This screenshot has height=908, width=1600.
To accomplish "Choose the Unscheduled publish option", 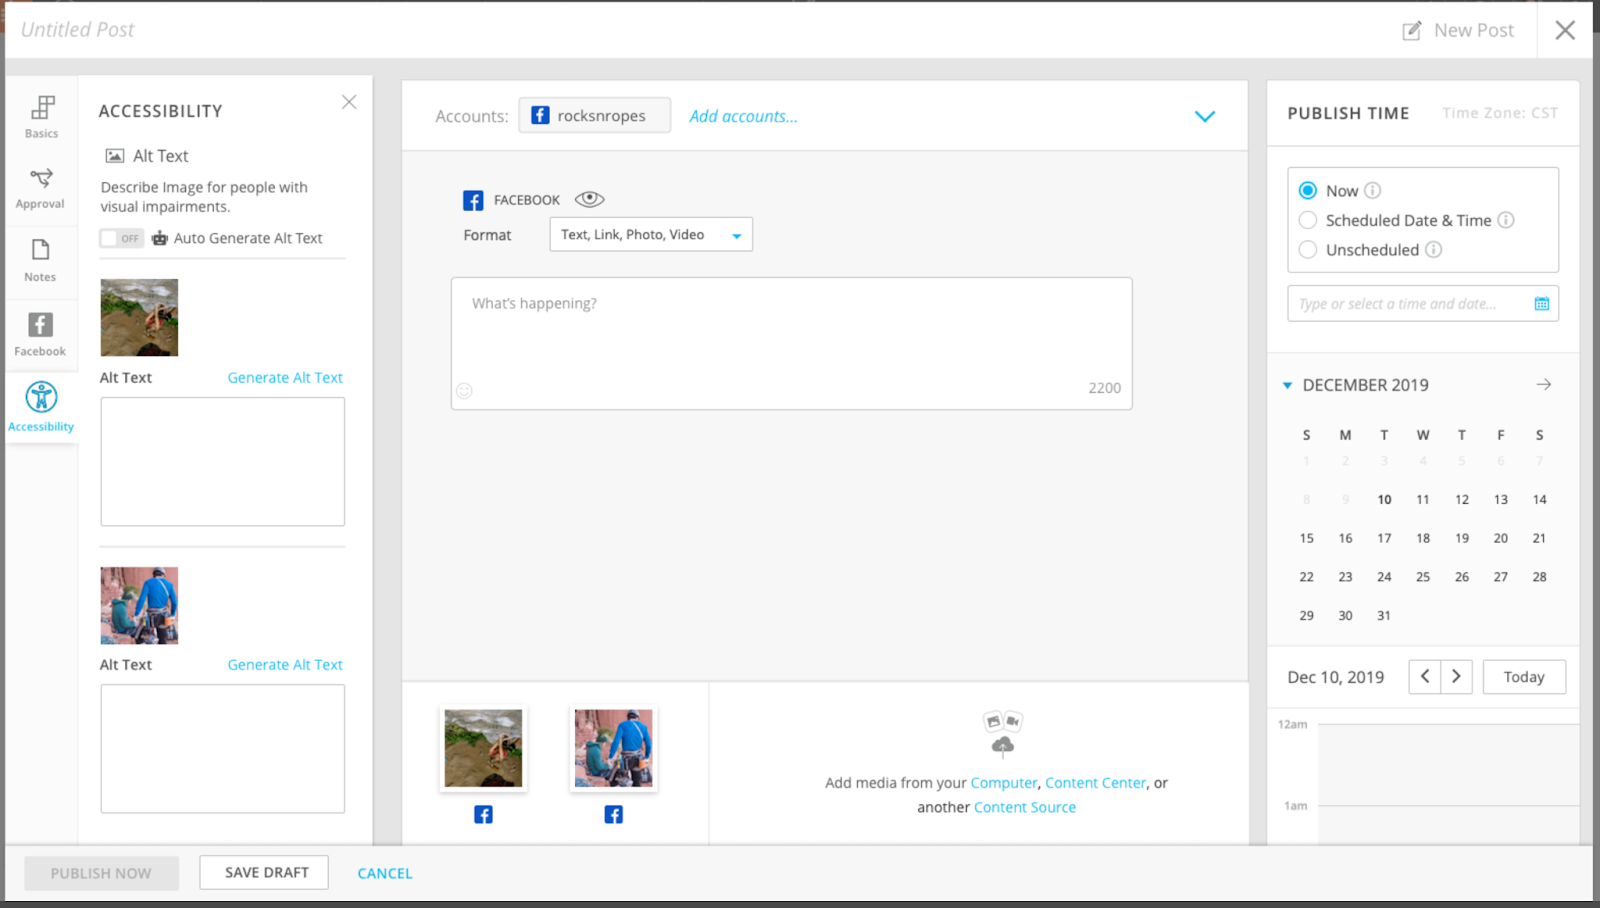I will [1308, 250].
